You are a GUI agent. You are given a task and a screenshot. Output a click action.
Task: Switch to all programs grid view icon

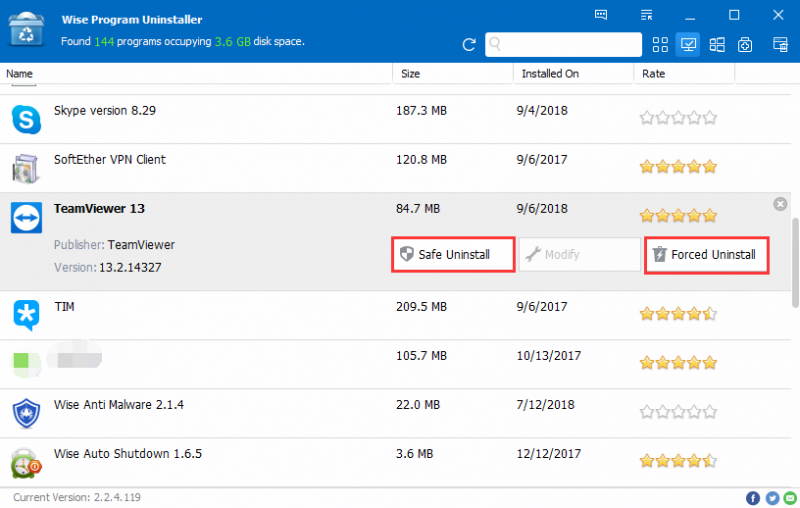point(660,45)
